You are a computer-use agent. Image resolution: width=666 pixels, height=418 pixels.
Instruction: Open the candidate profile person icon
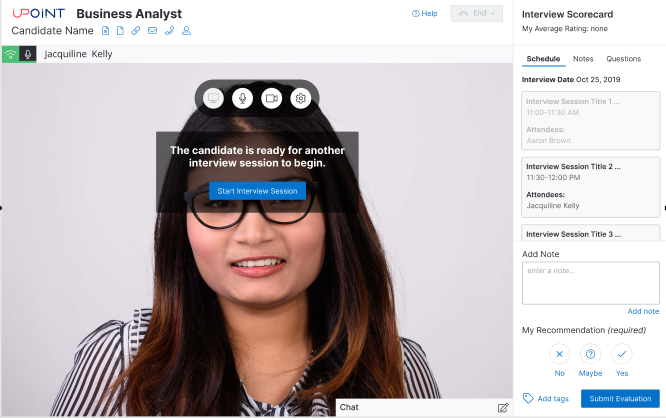tap(186, 31)
